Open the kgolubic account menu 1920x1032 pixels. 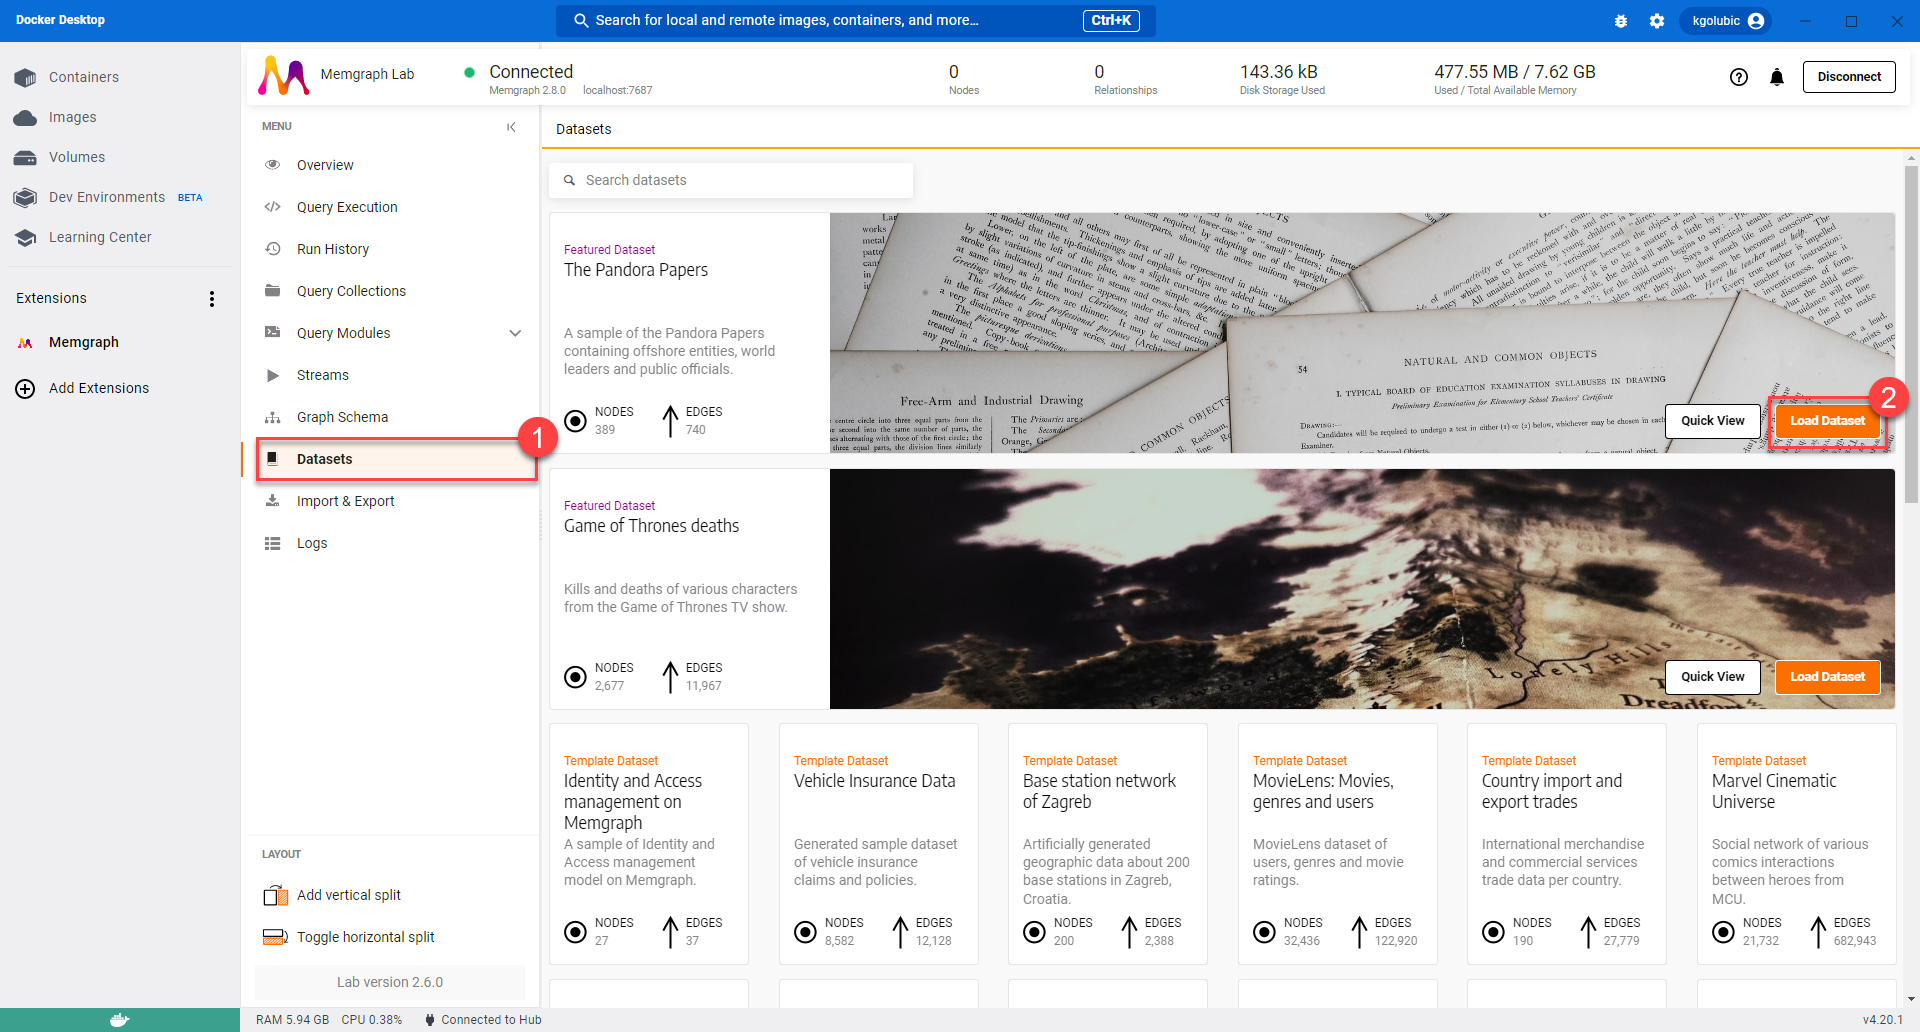(1725, 20)
